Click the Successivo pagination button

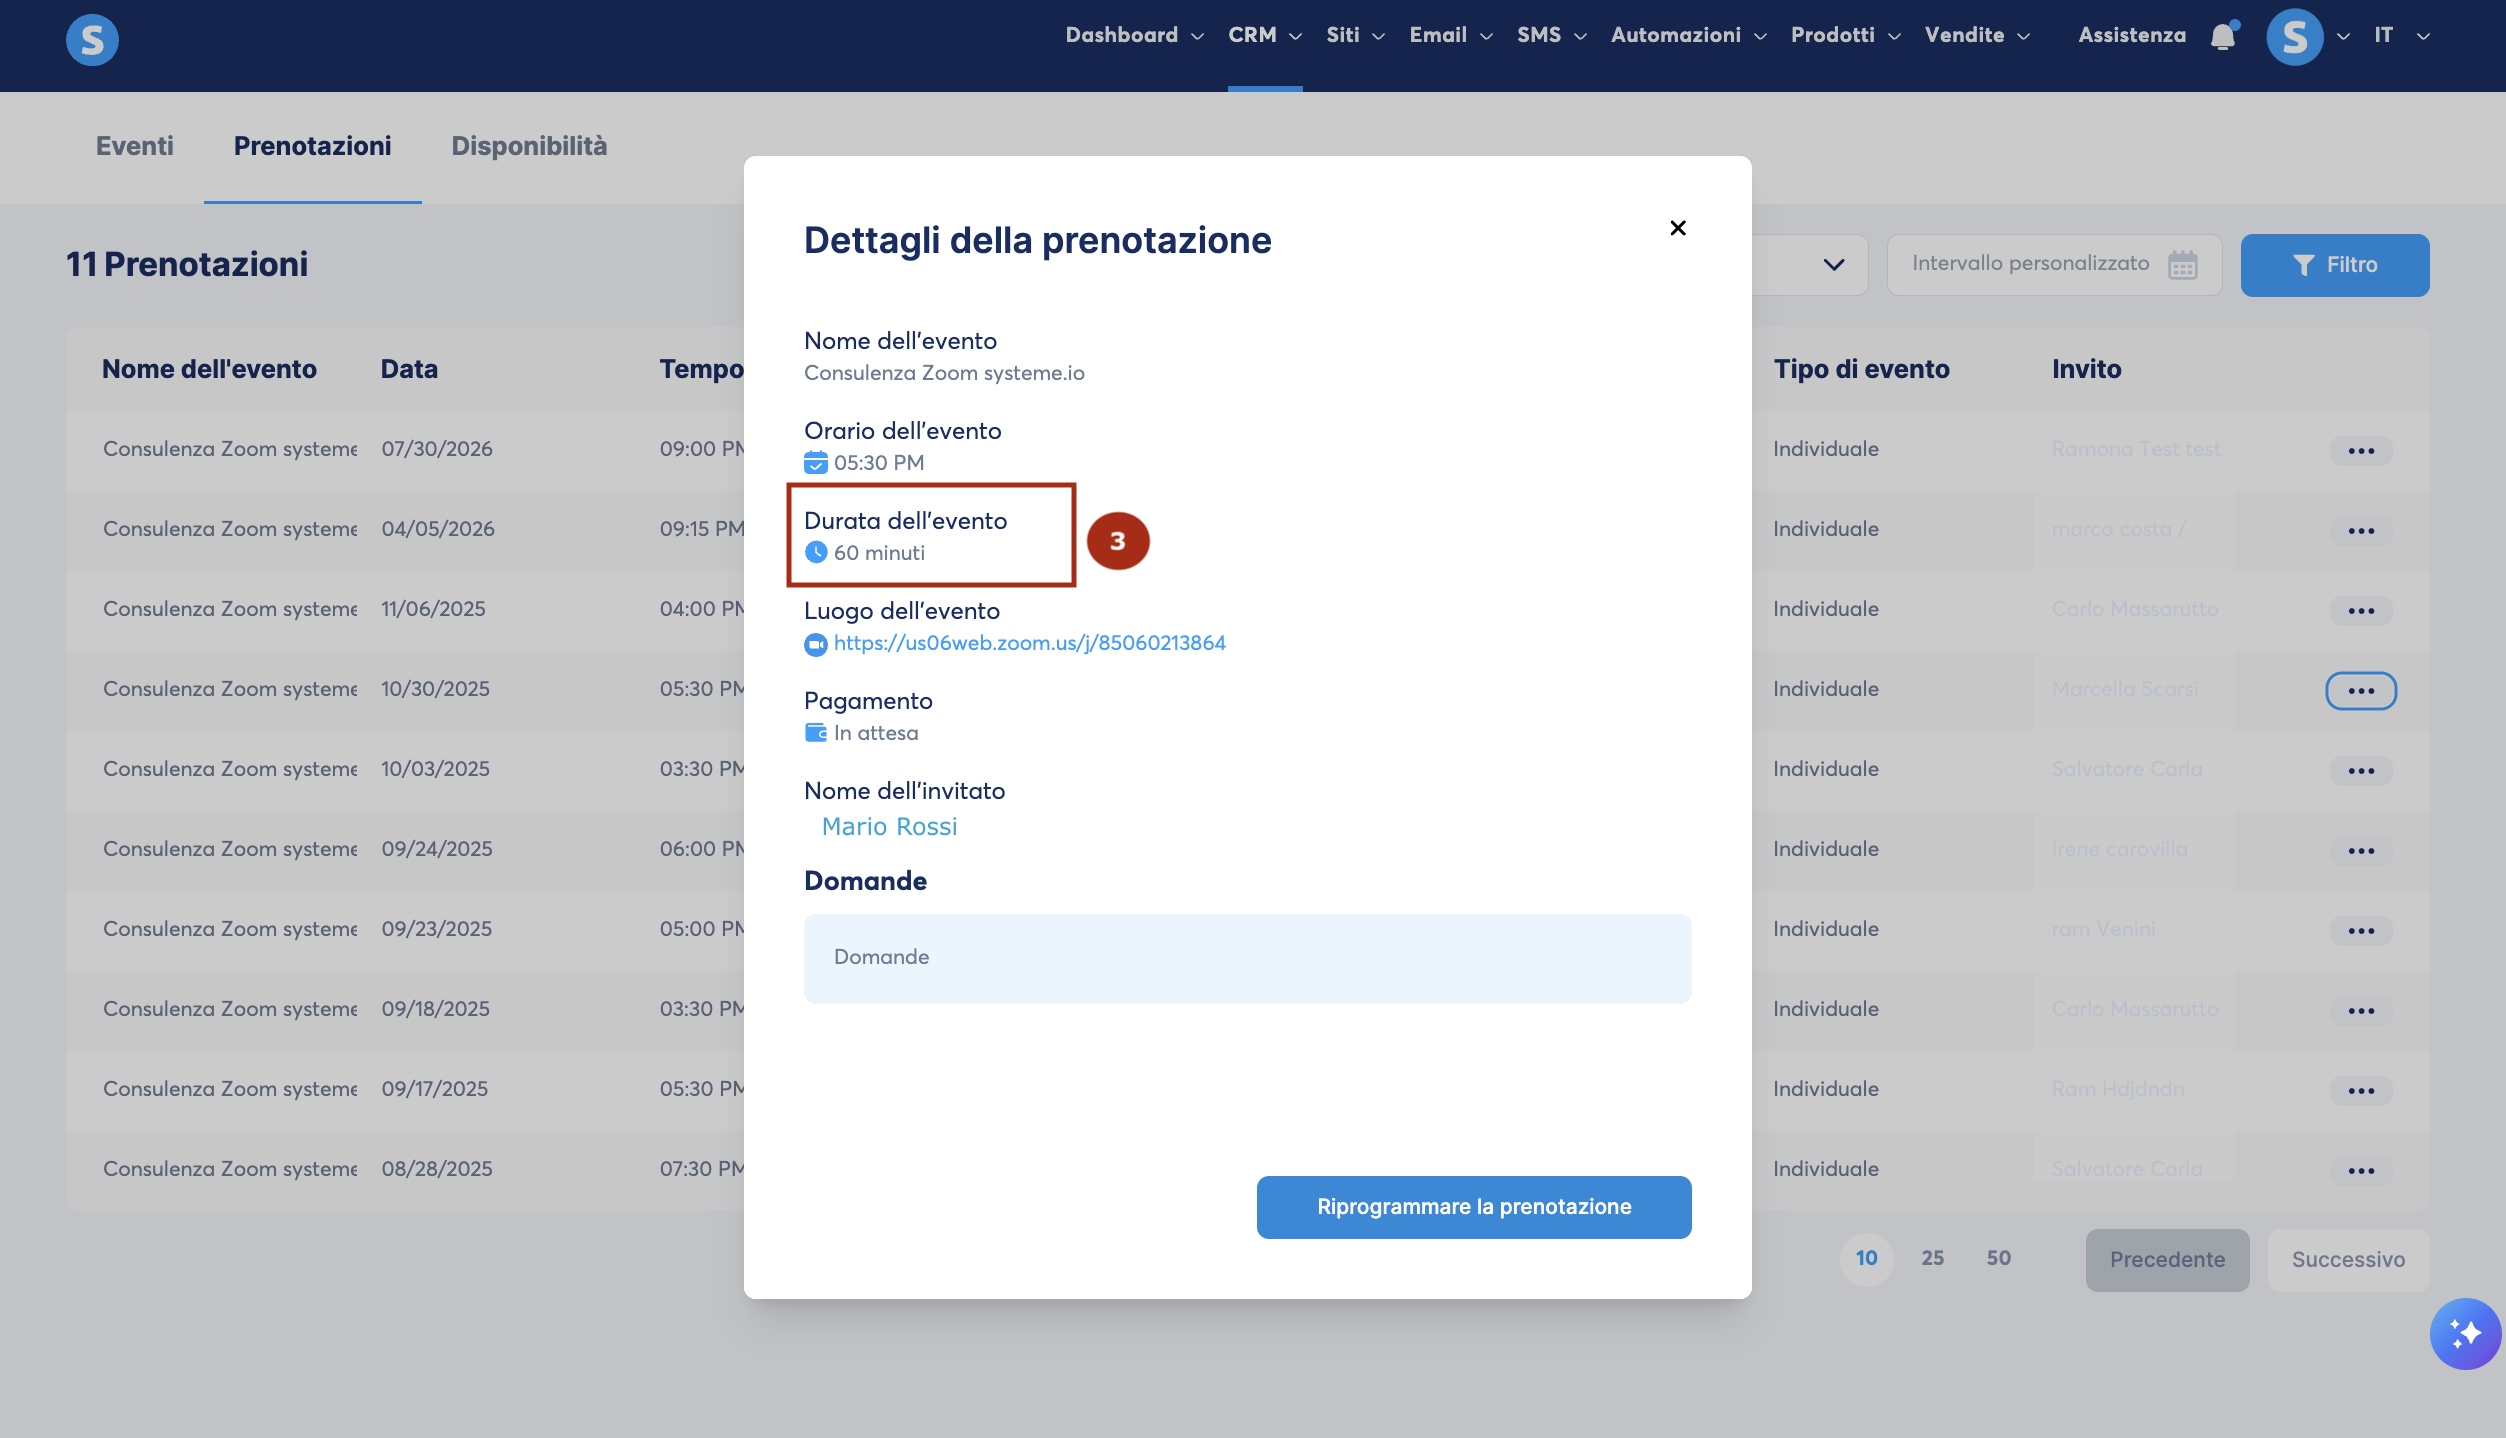coord(2348,1260)
